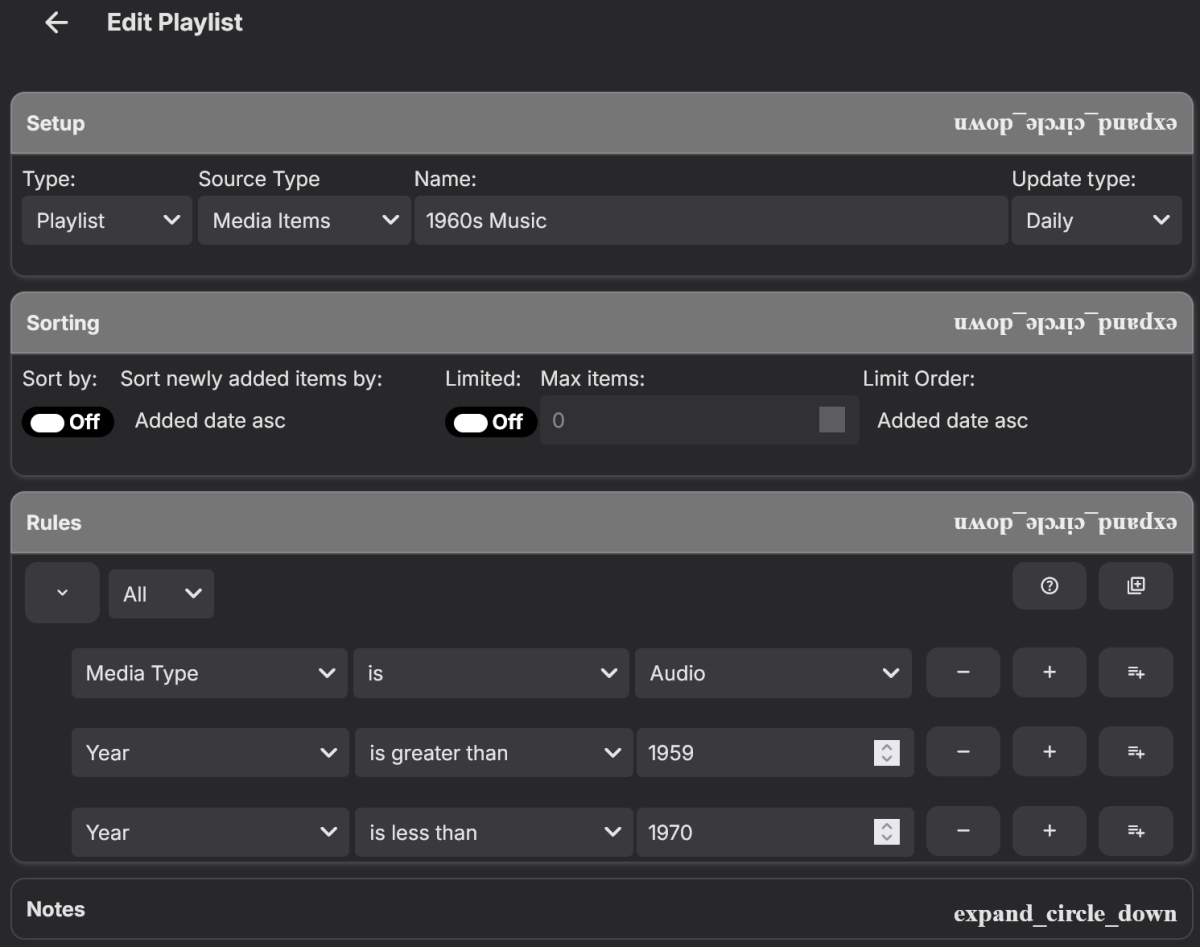Open the All match-mode dropdown
The image size is (1200, 947).
click(x=161, y=594)
